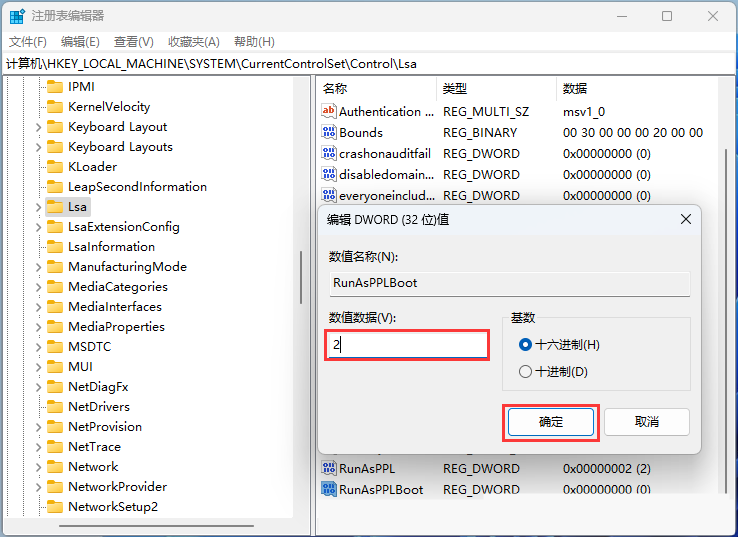Click the Bounds binary value icon
This screenshot has width=738, height=537.
click(329, 132)
